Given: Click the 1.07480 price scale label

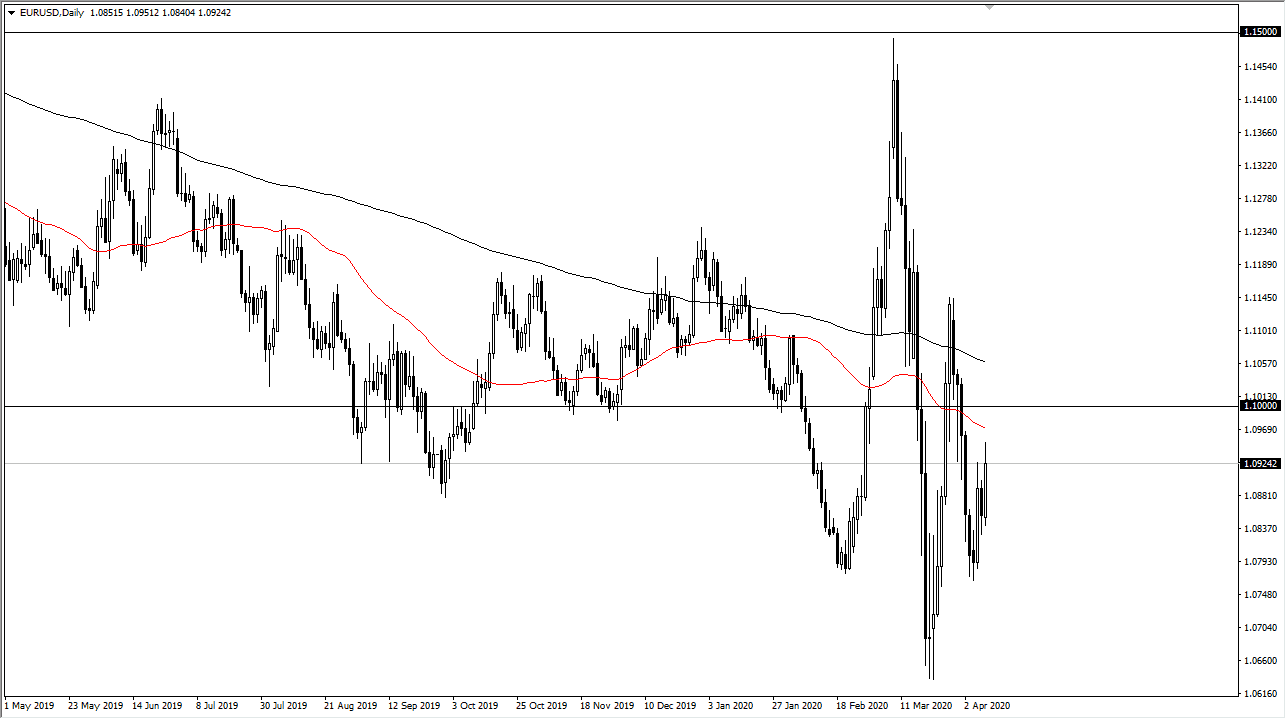Looking at the screenshot, I should coord(1261,595).
